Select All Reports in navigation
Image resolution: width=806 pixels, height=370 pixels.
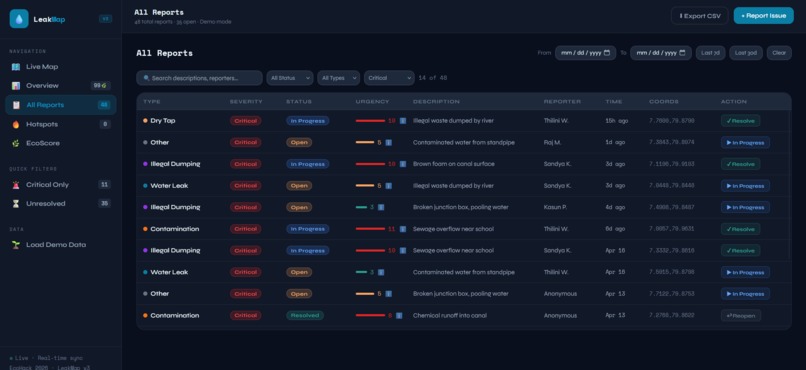(x=61, y=105)
